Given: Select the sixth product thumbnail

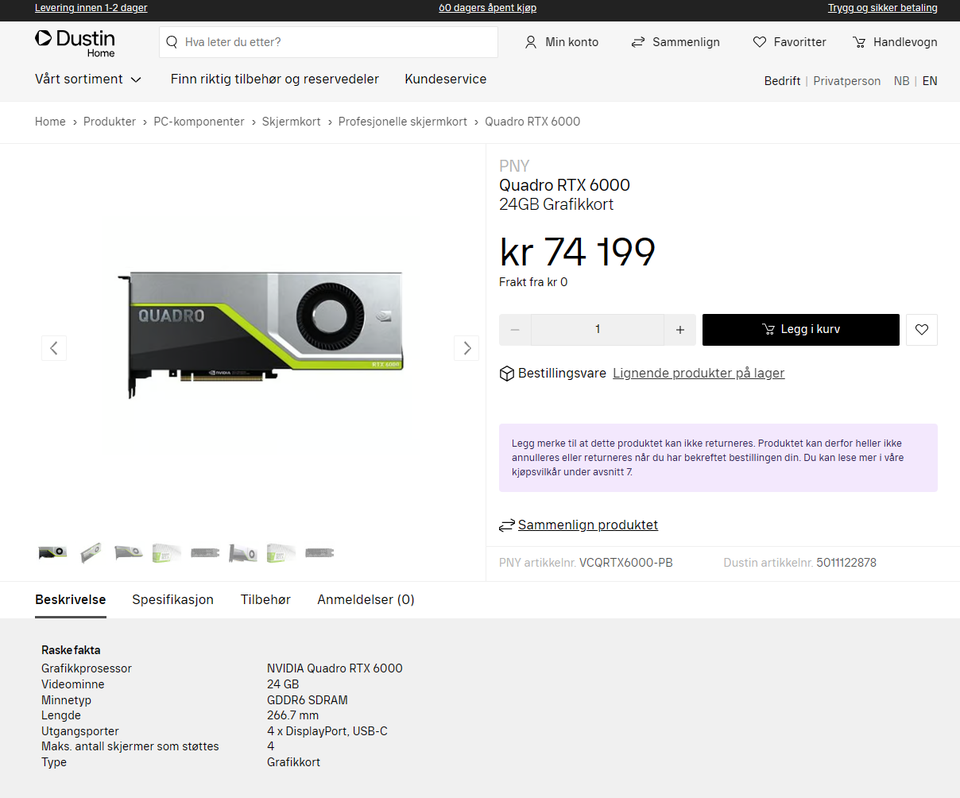Looking at the screenshot, I should (243, 552).
